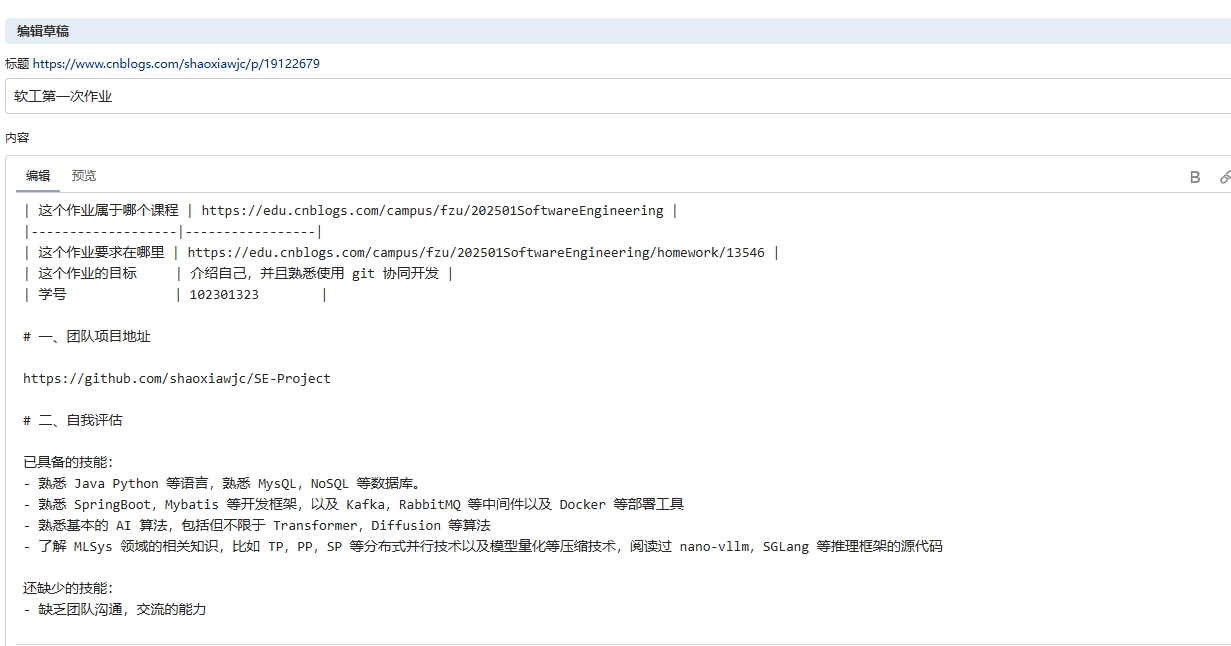
Task: Click the table separator dashes line
Action: pos(173,232)
